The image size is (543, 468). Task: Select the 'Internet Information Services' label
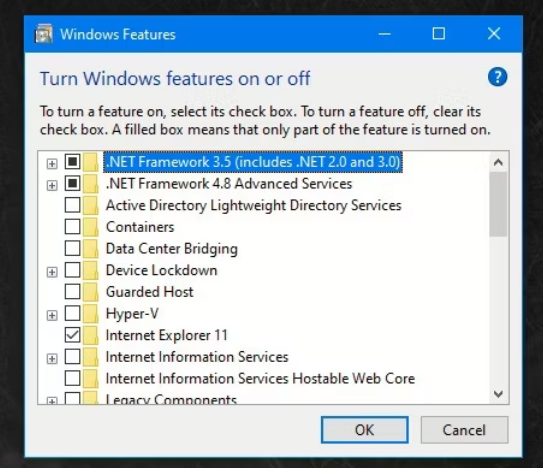click(x=197, y=357)
